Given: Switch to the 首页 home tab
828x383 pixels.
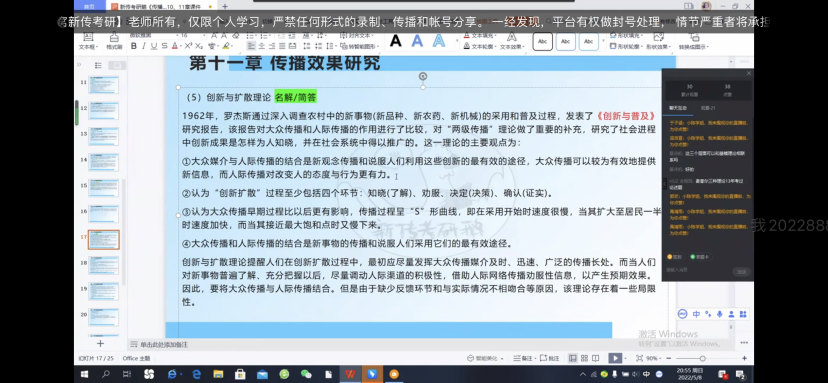Looking at the screenshot, I should (90, 6).
